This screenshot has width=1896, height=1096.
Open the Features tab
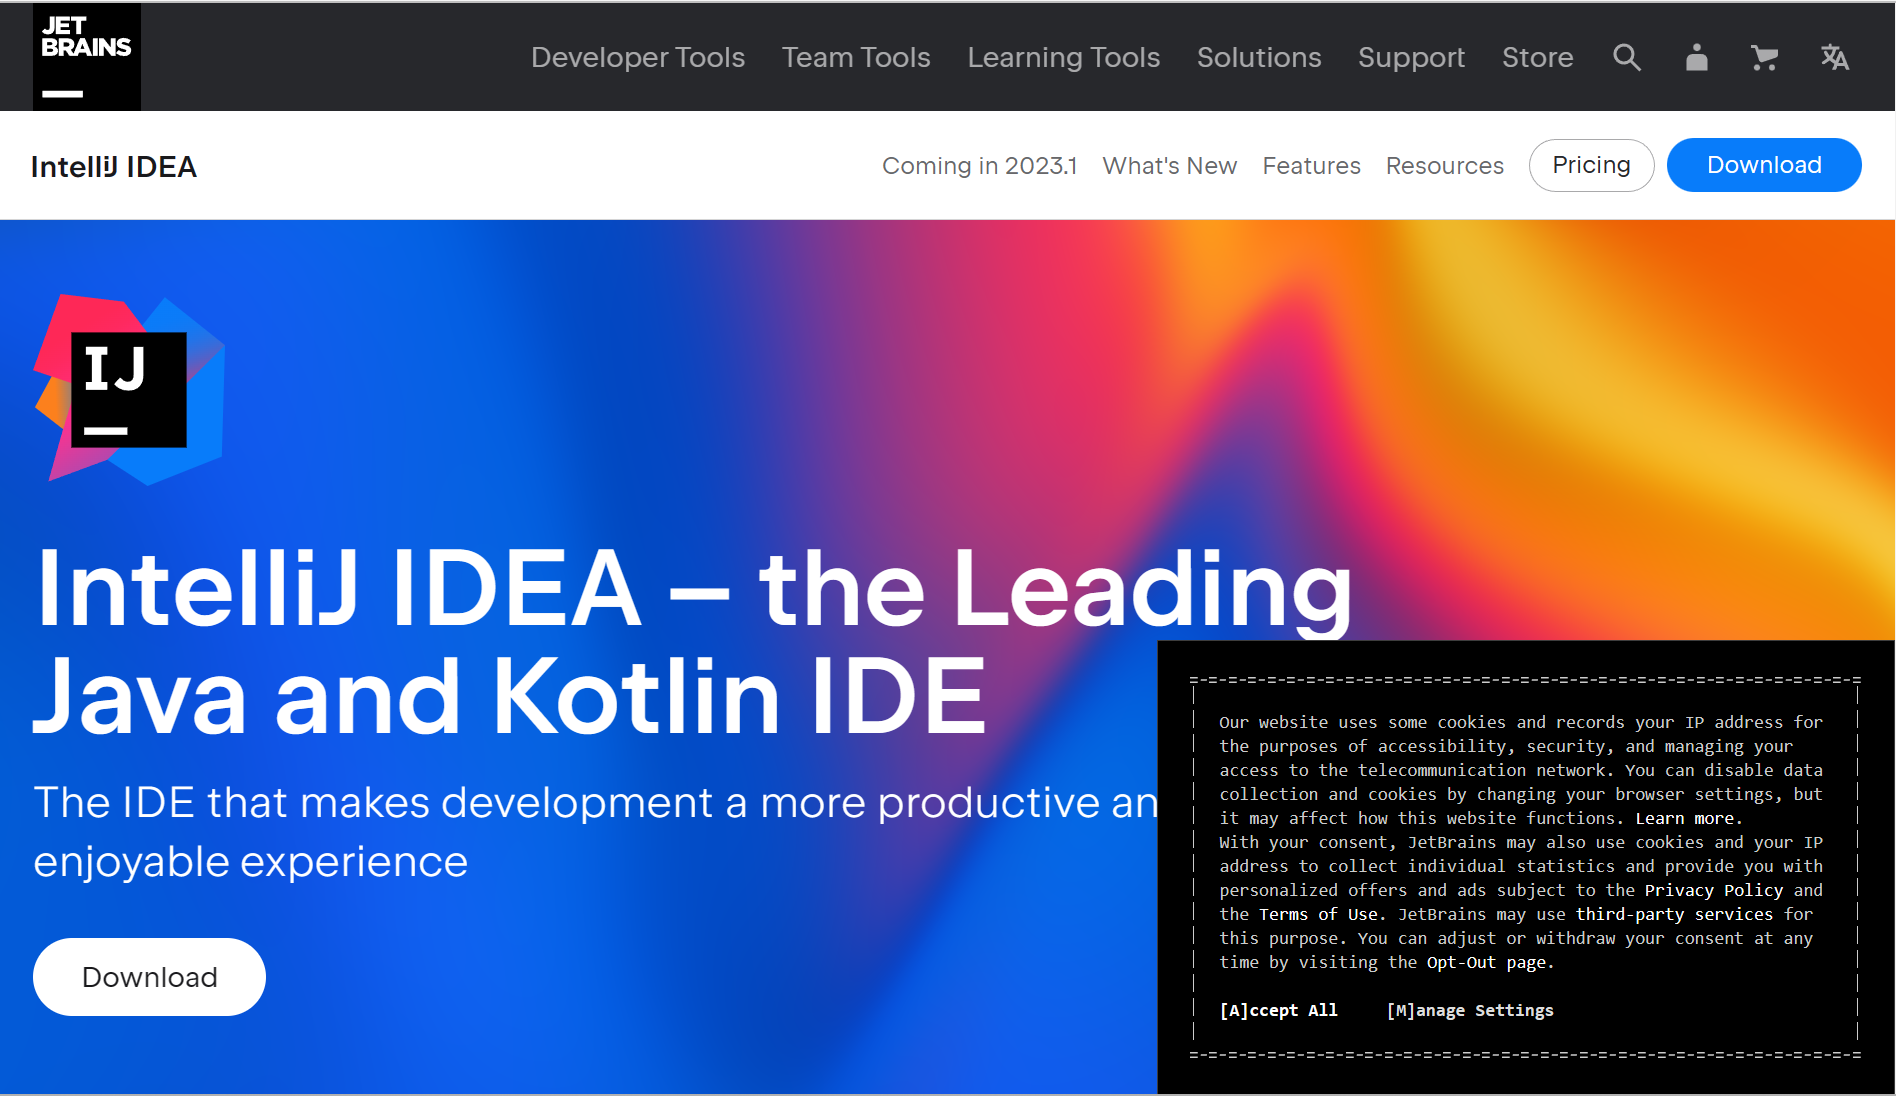pyautogui.click(x=1311, y=165)
